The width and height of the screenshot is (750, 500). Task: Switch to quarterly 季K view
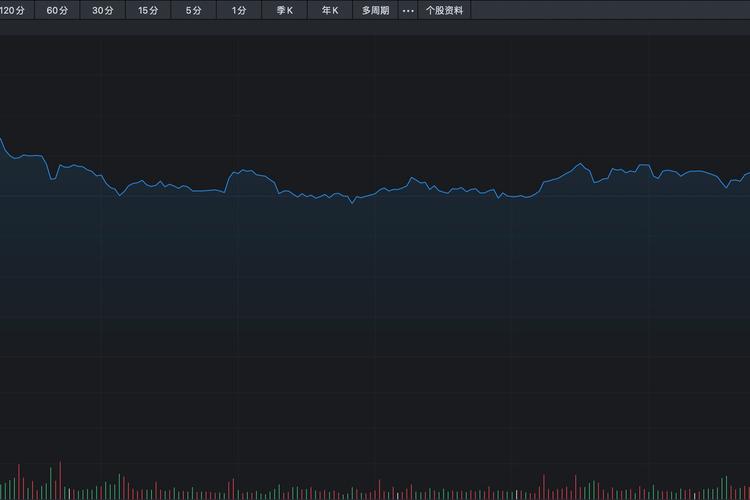284,11
